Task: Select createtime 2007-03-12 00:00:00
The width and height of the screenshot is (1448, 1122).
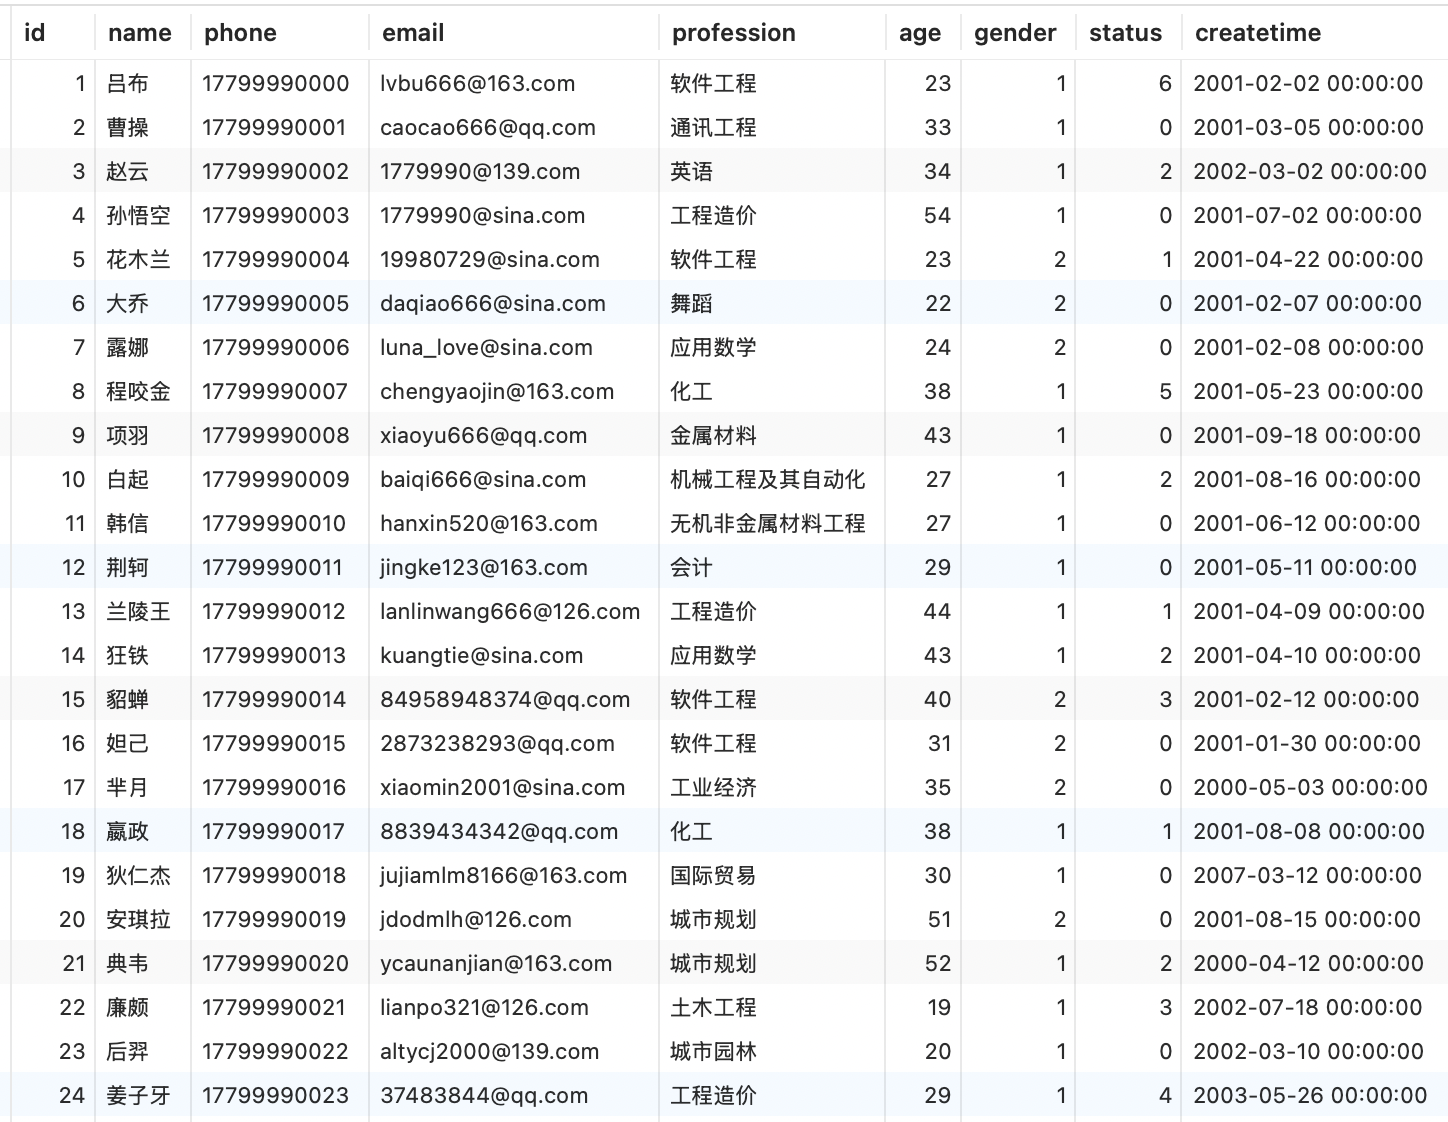Action: click(x=1308, y=876)
